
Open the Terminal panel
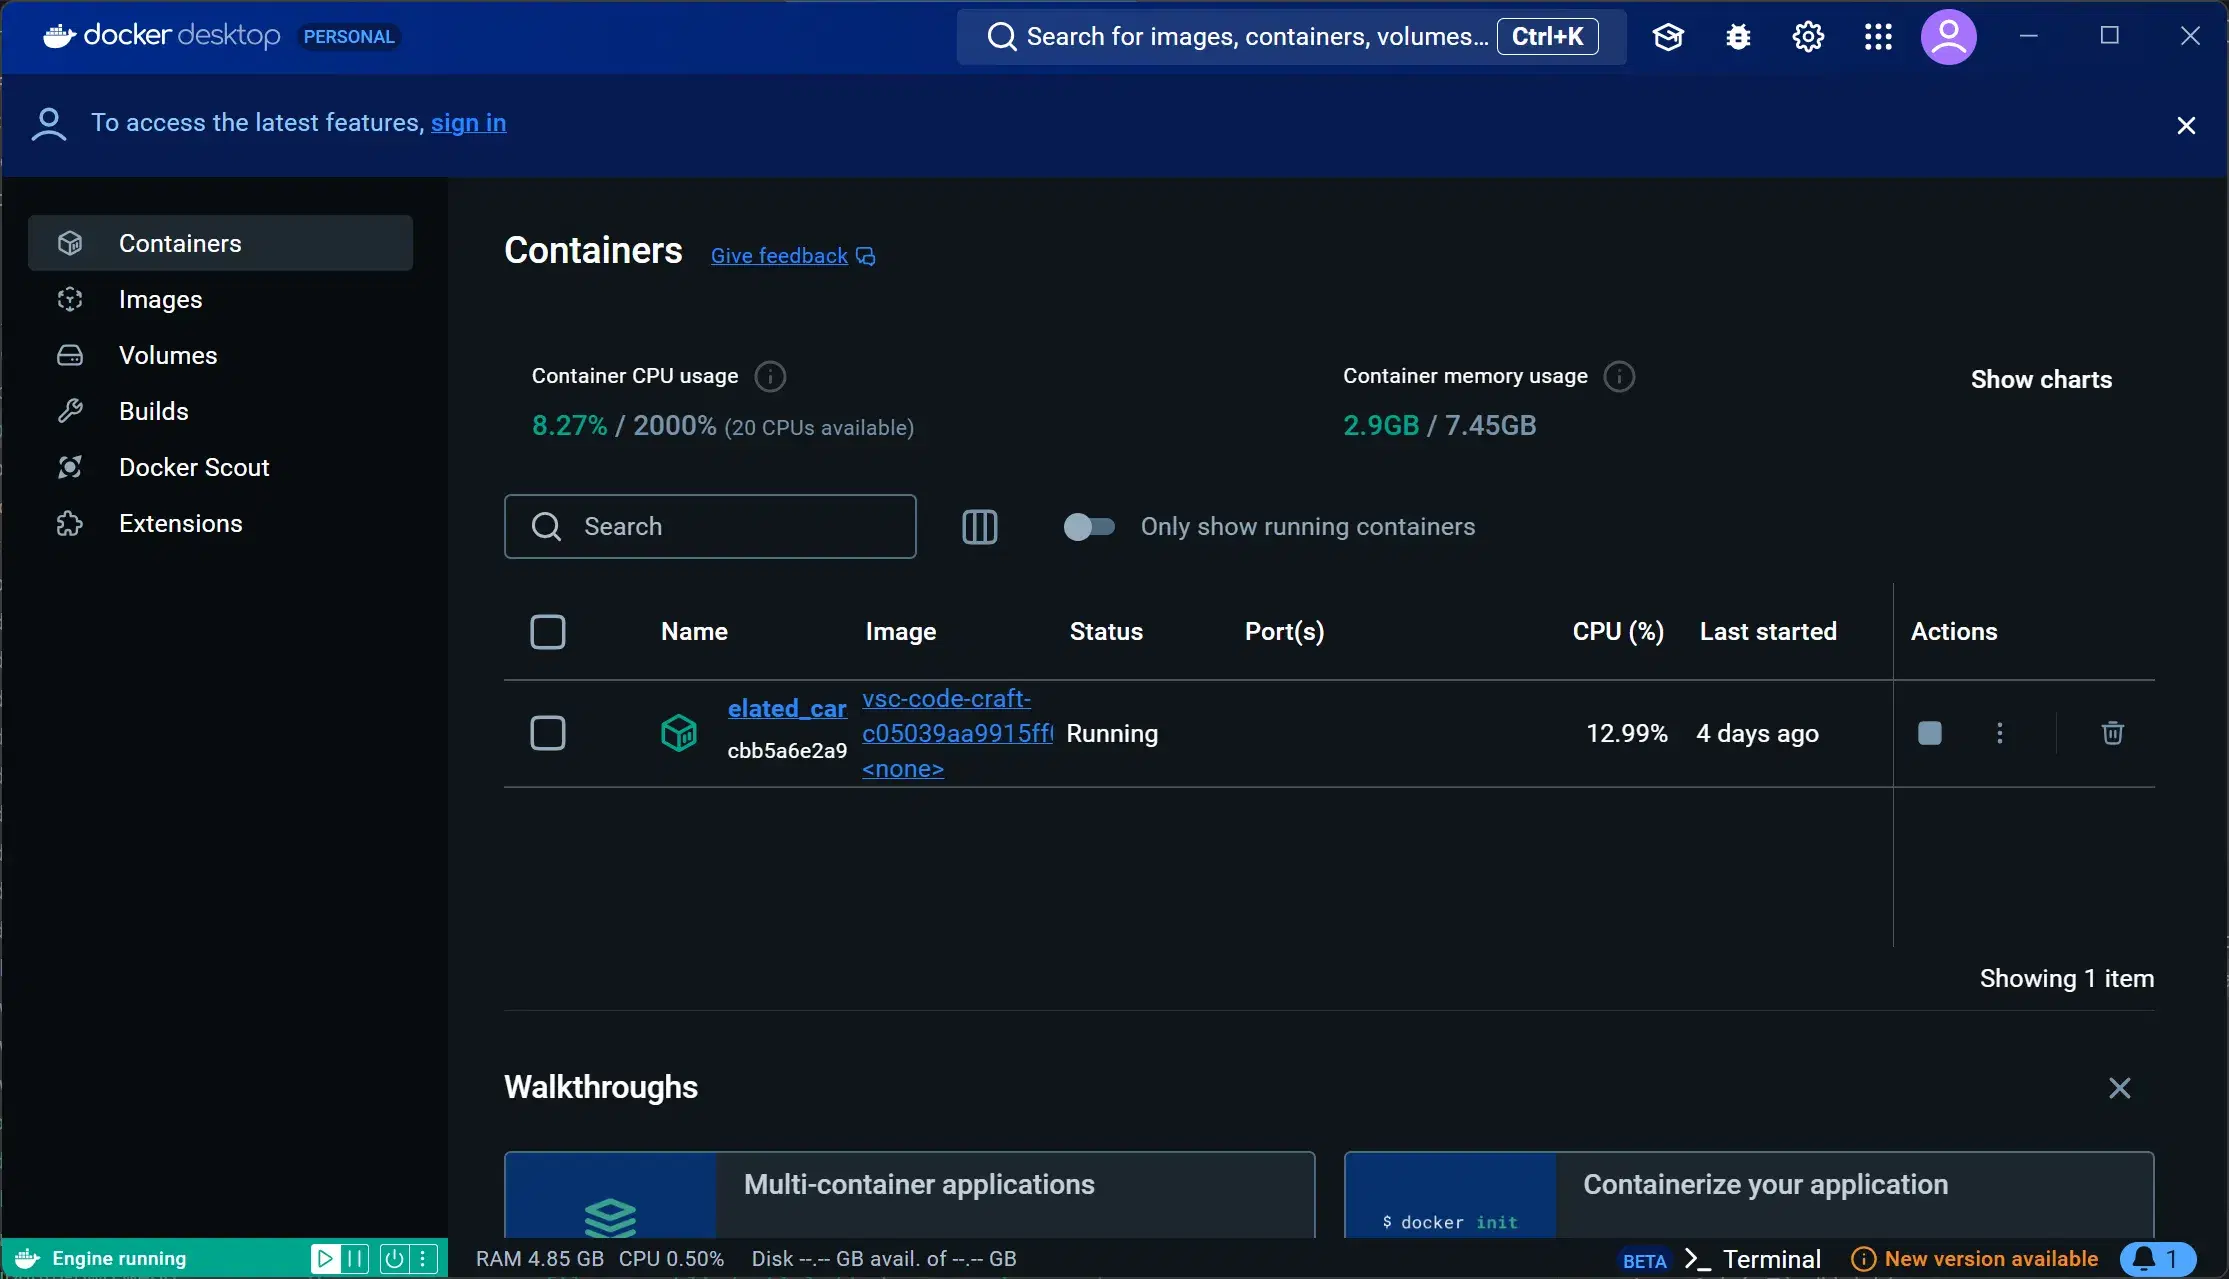point(1753,1259)
